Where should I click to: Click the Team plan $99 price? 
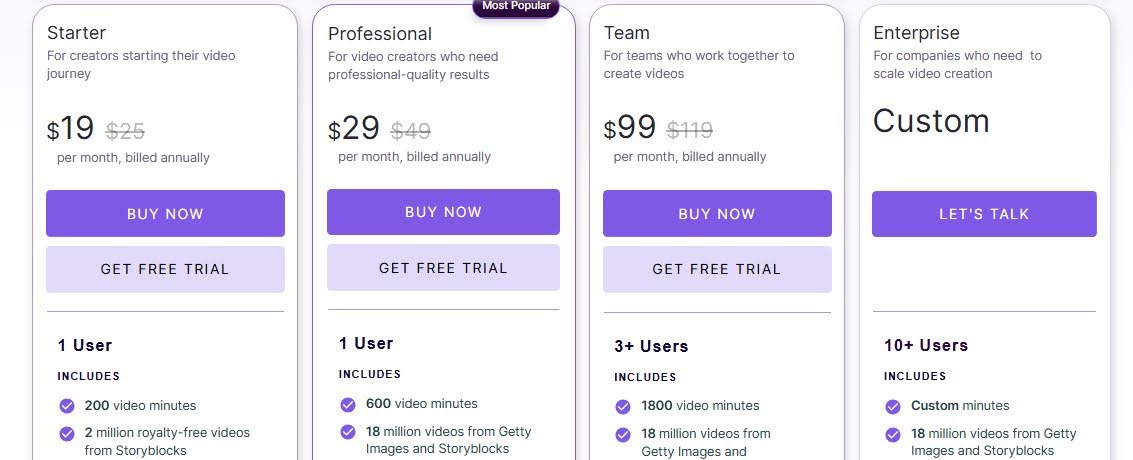(631, 128)
